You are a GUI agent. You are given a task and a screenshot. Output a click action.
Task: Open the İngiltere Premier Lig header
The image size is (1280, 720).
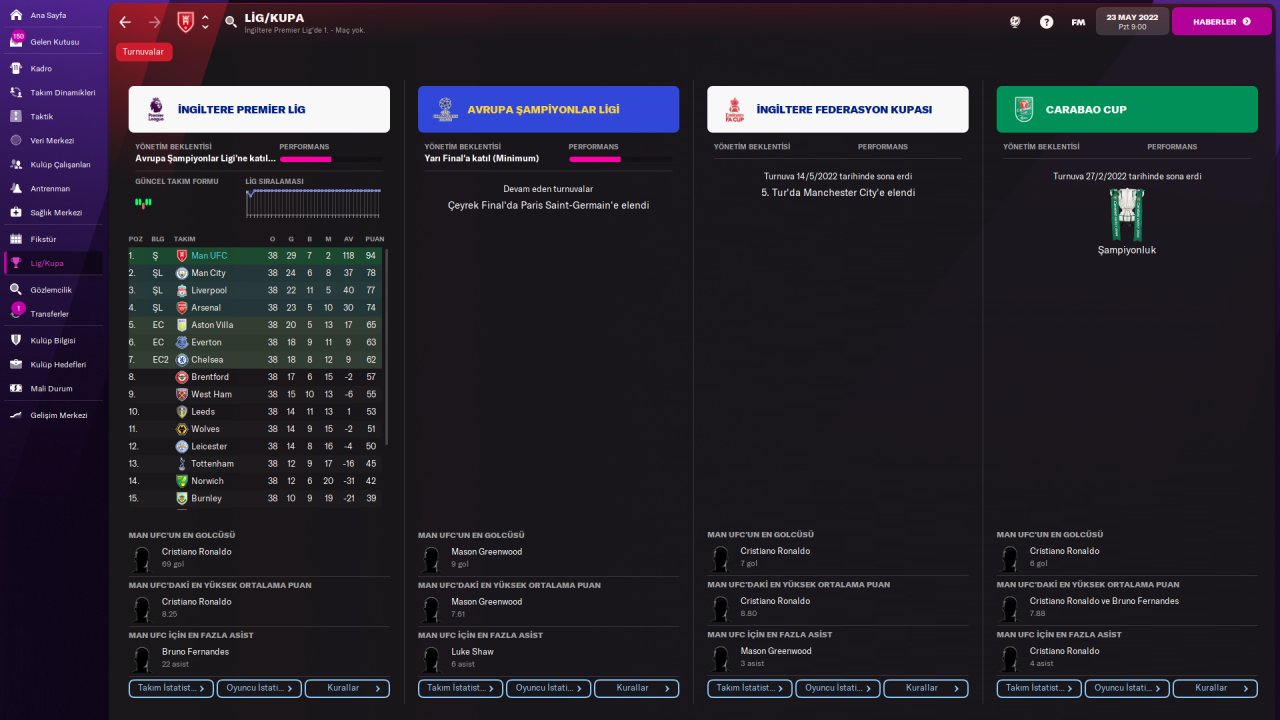click(259, 109)
